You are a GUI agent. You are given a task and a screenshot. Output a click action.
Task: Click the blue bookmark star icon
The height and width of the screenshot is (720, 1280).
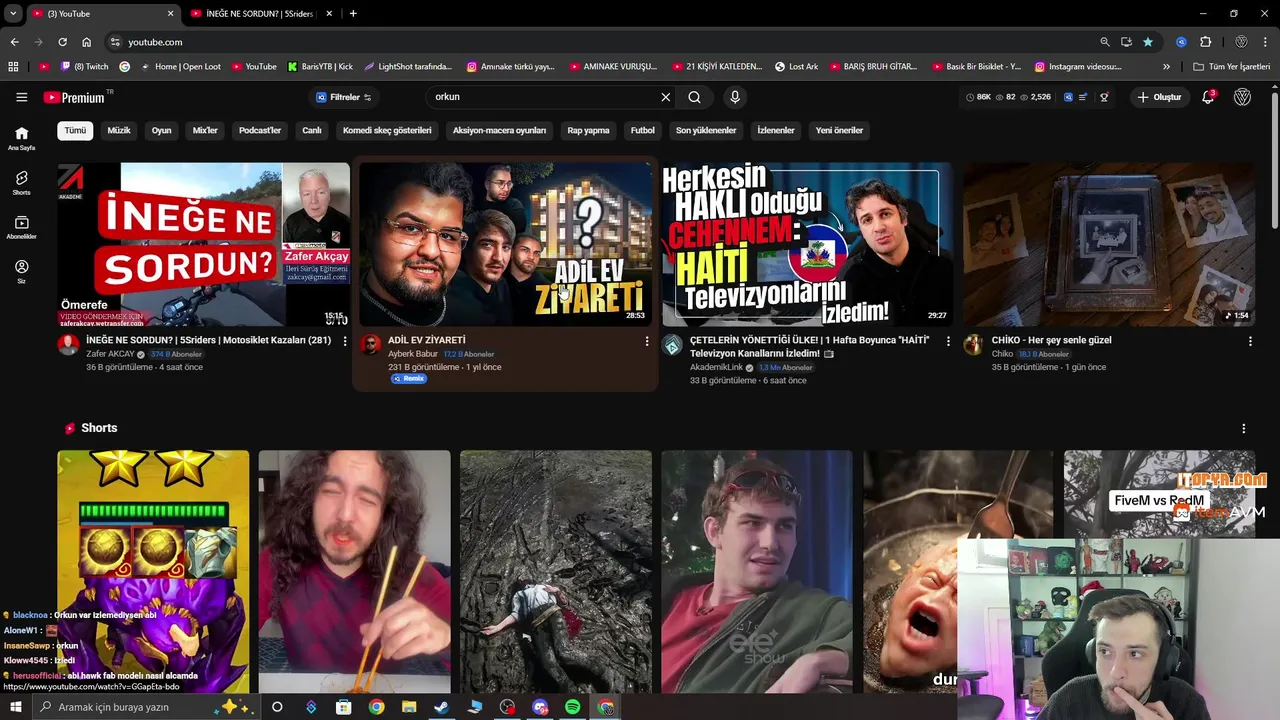click(x=1147, y=42)
